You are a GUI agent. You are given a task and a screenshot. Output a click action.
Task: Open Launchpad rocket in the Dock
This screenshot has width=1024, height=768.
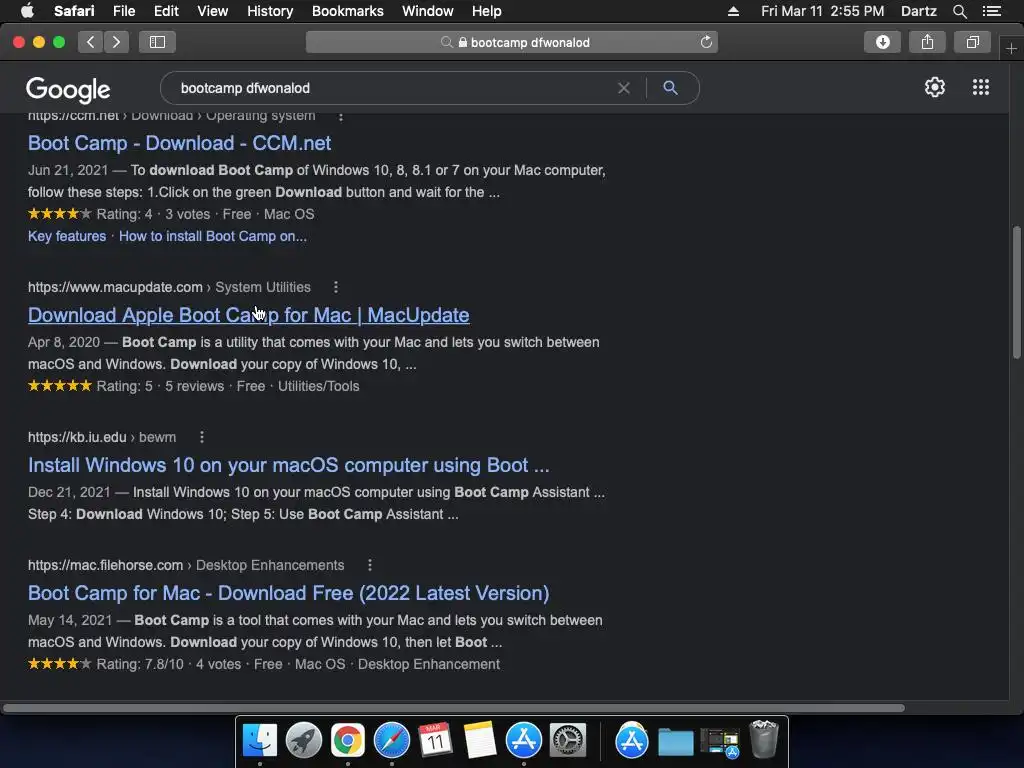[304, 741]
